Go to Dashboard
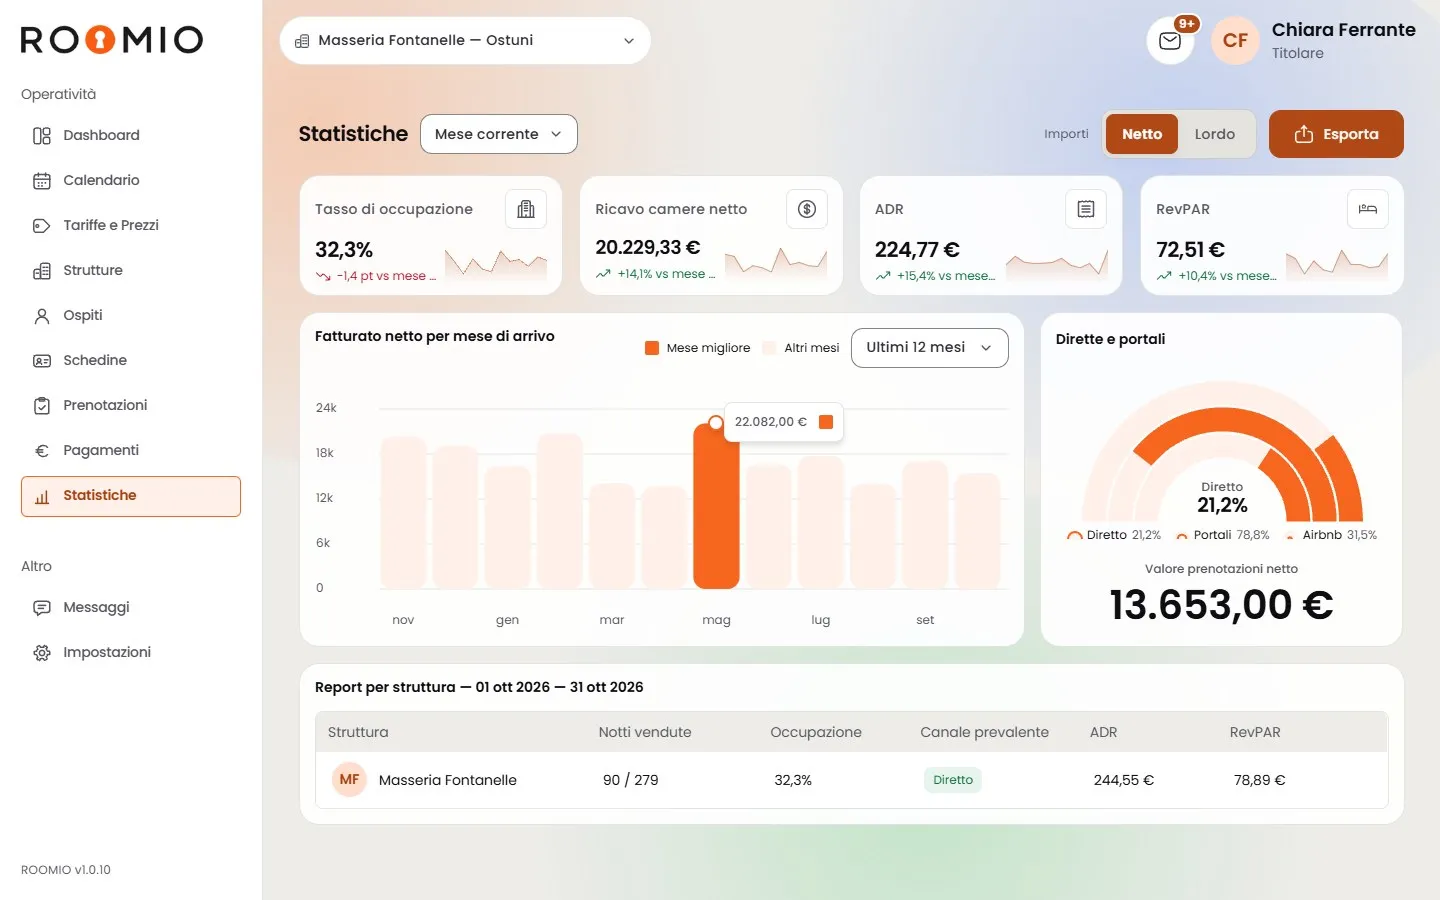This screenshot has width=1440, height=900. click(131, 136)
